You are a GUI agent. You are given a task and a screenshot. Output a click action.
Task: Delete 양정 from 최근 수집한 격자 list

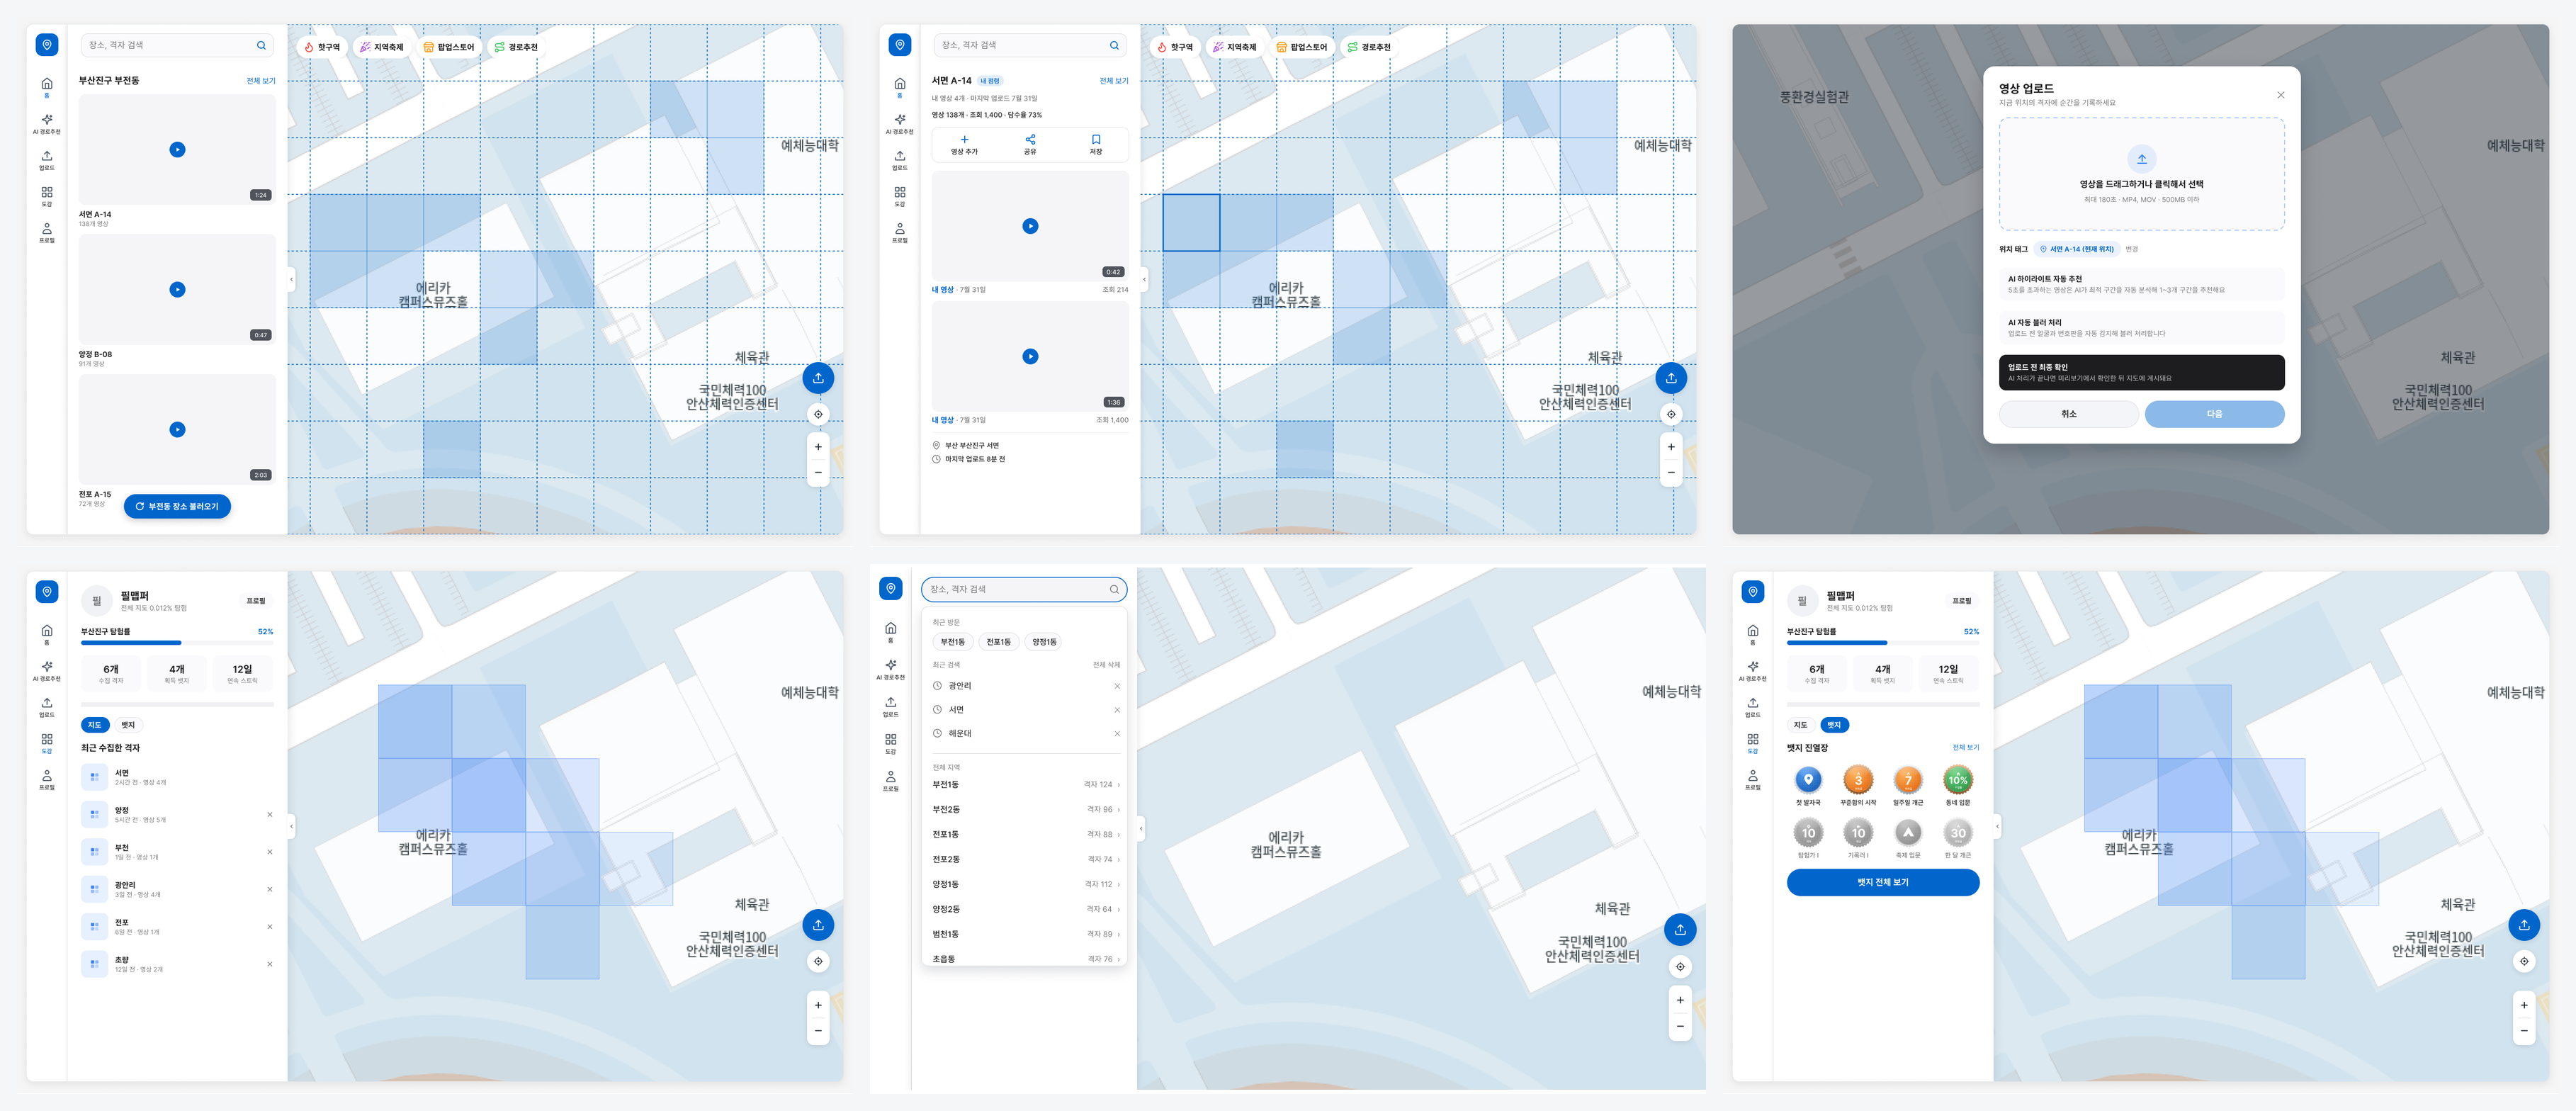(270, 815)
